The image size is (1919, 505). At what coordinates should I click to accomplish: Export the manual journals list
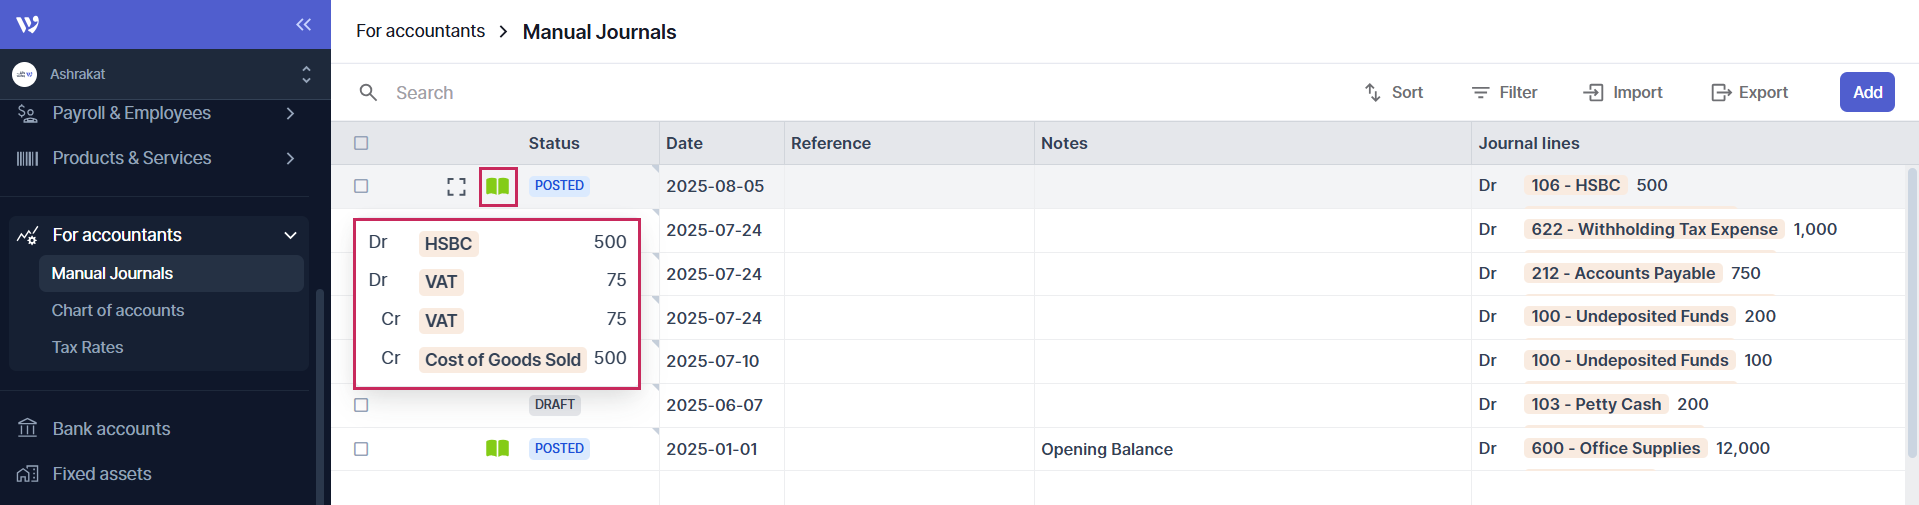pyautogui.click(x=1749, y=92)
